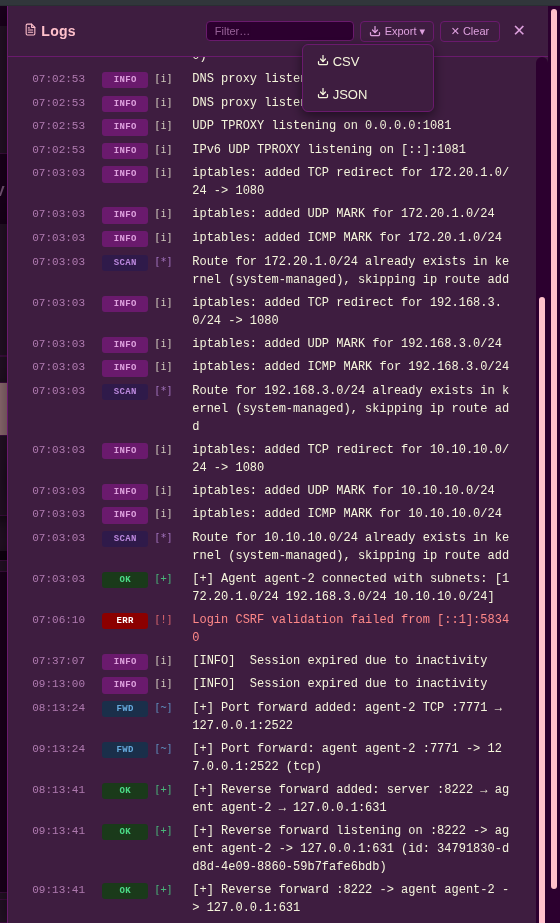Close the Logs panel
Image resolution: width=560 pixels, height=923 pixels.
(x=519, y=30)
